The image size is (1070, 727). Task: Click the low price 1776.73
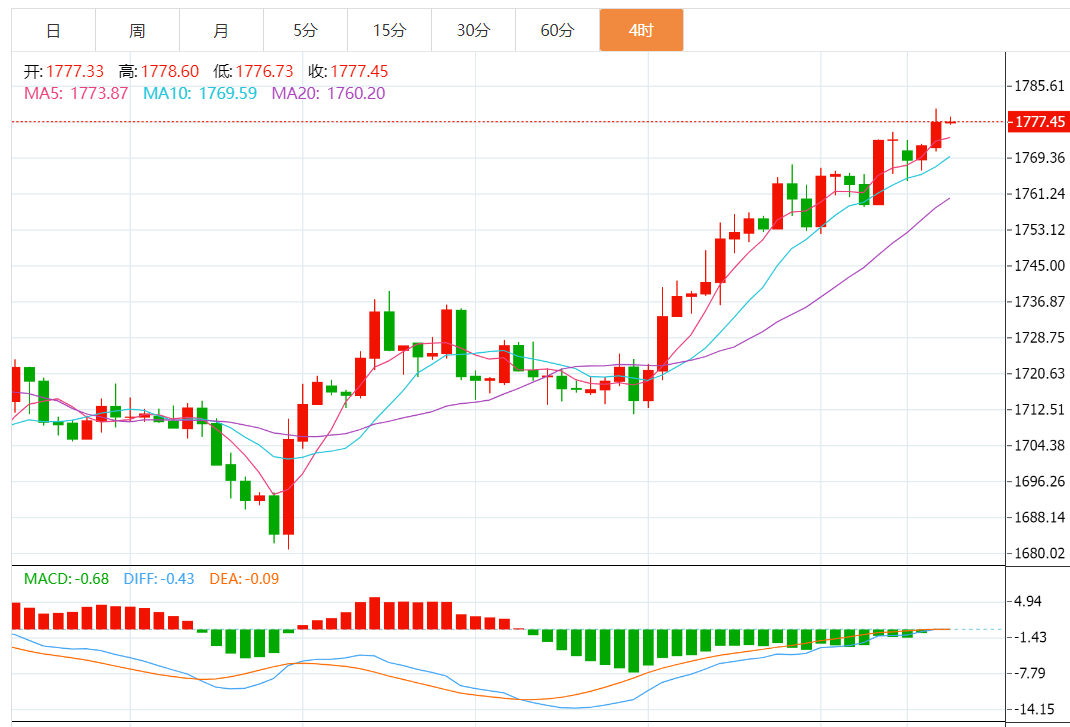pos(264,71)
